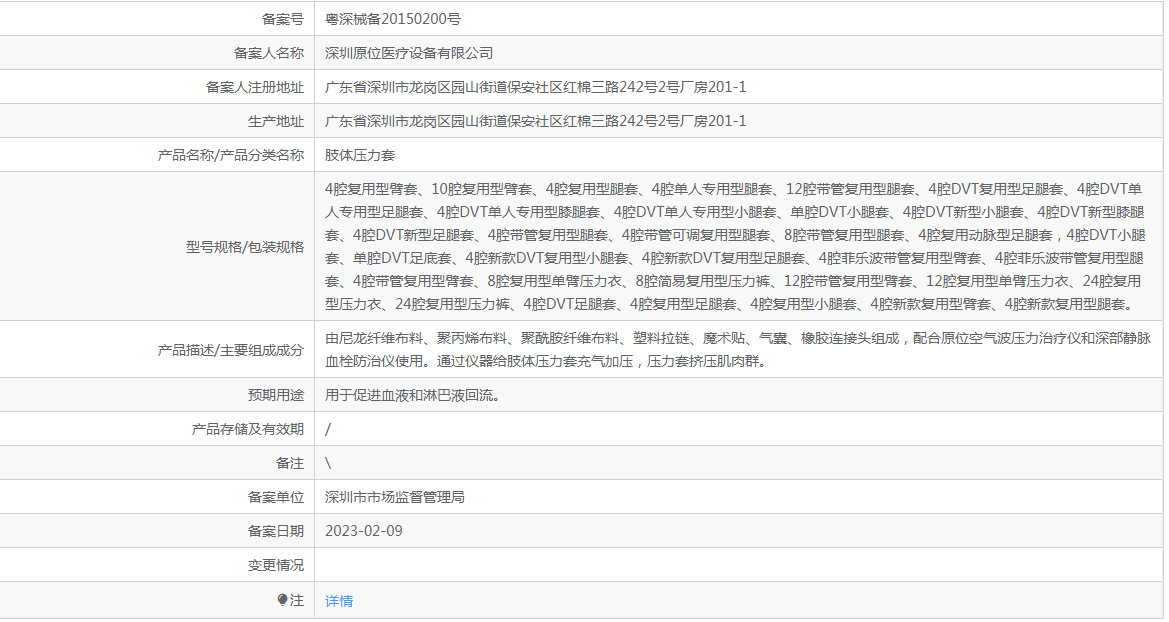The width and height of the screenshot is (1169, 622).
Task: Click the 备案单位 label
Action: 276,497
